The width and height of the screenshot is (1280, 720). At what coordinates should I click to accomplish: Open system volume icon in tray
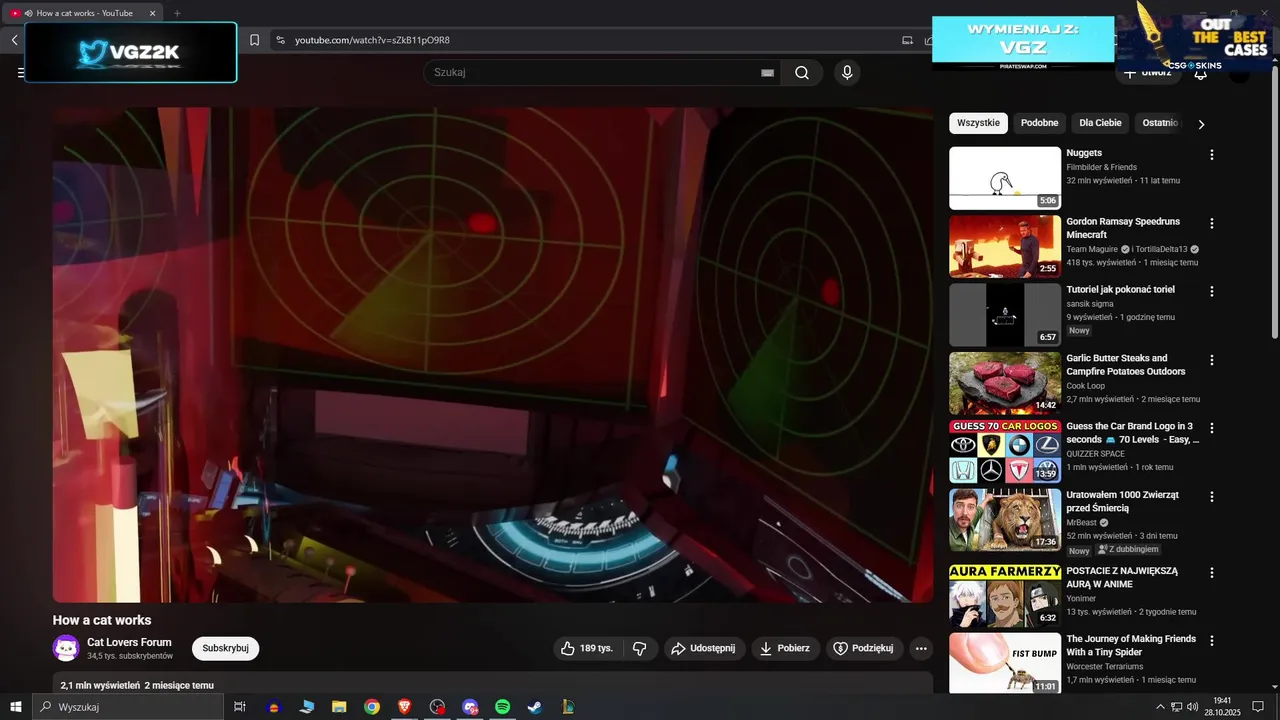1192,707
